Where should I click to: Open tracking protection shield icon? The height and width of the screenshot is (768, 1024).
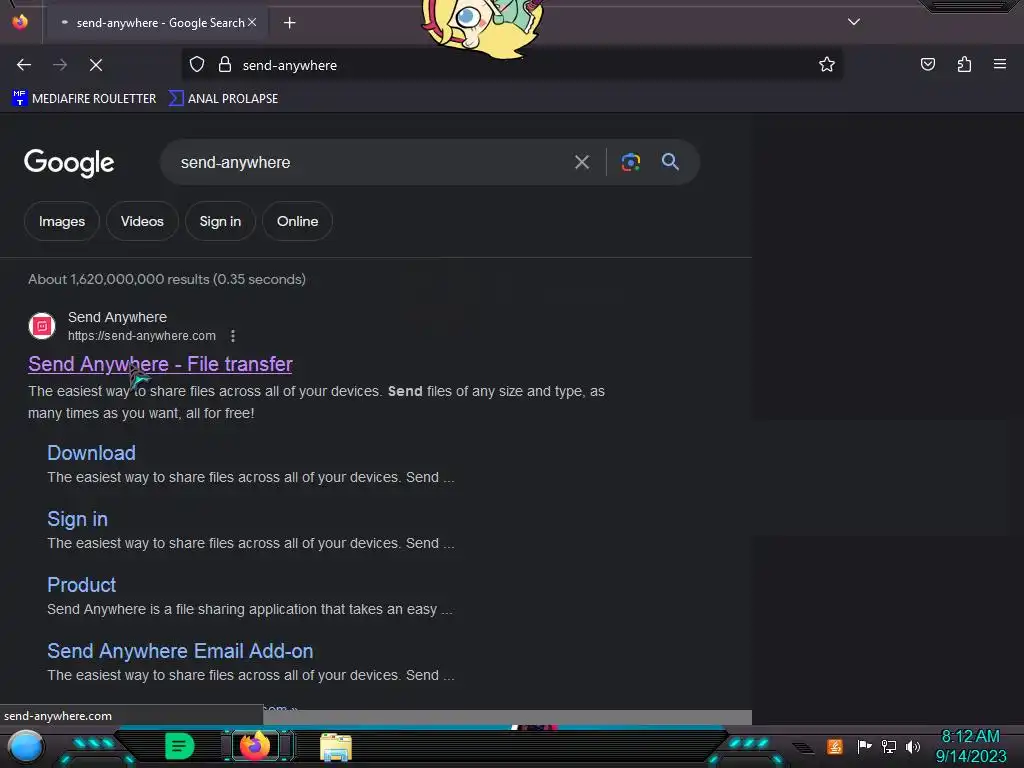click(197, 65)
